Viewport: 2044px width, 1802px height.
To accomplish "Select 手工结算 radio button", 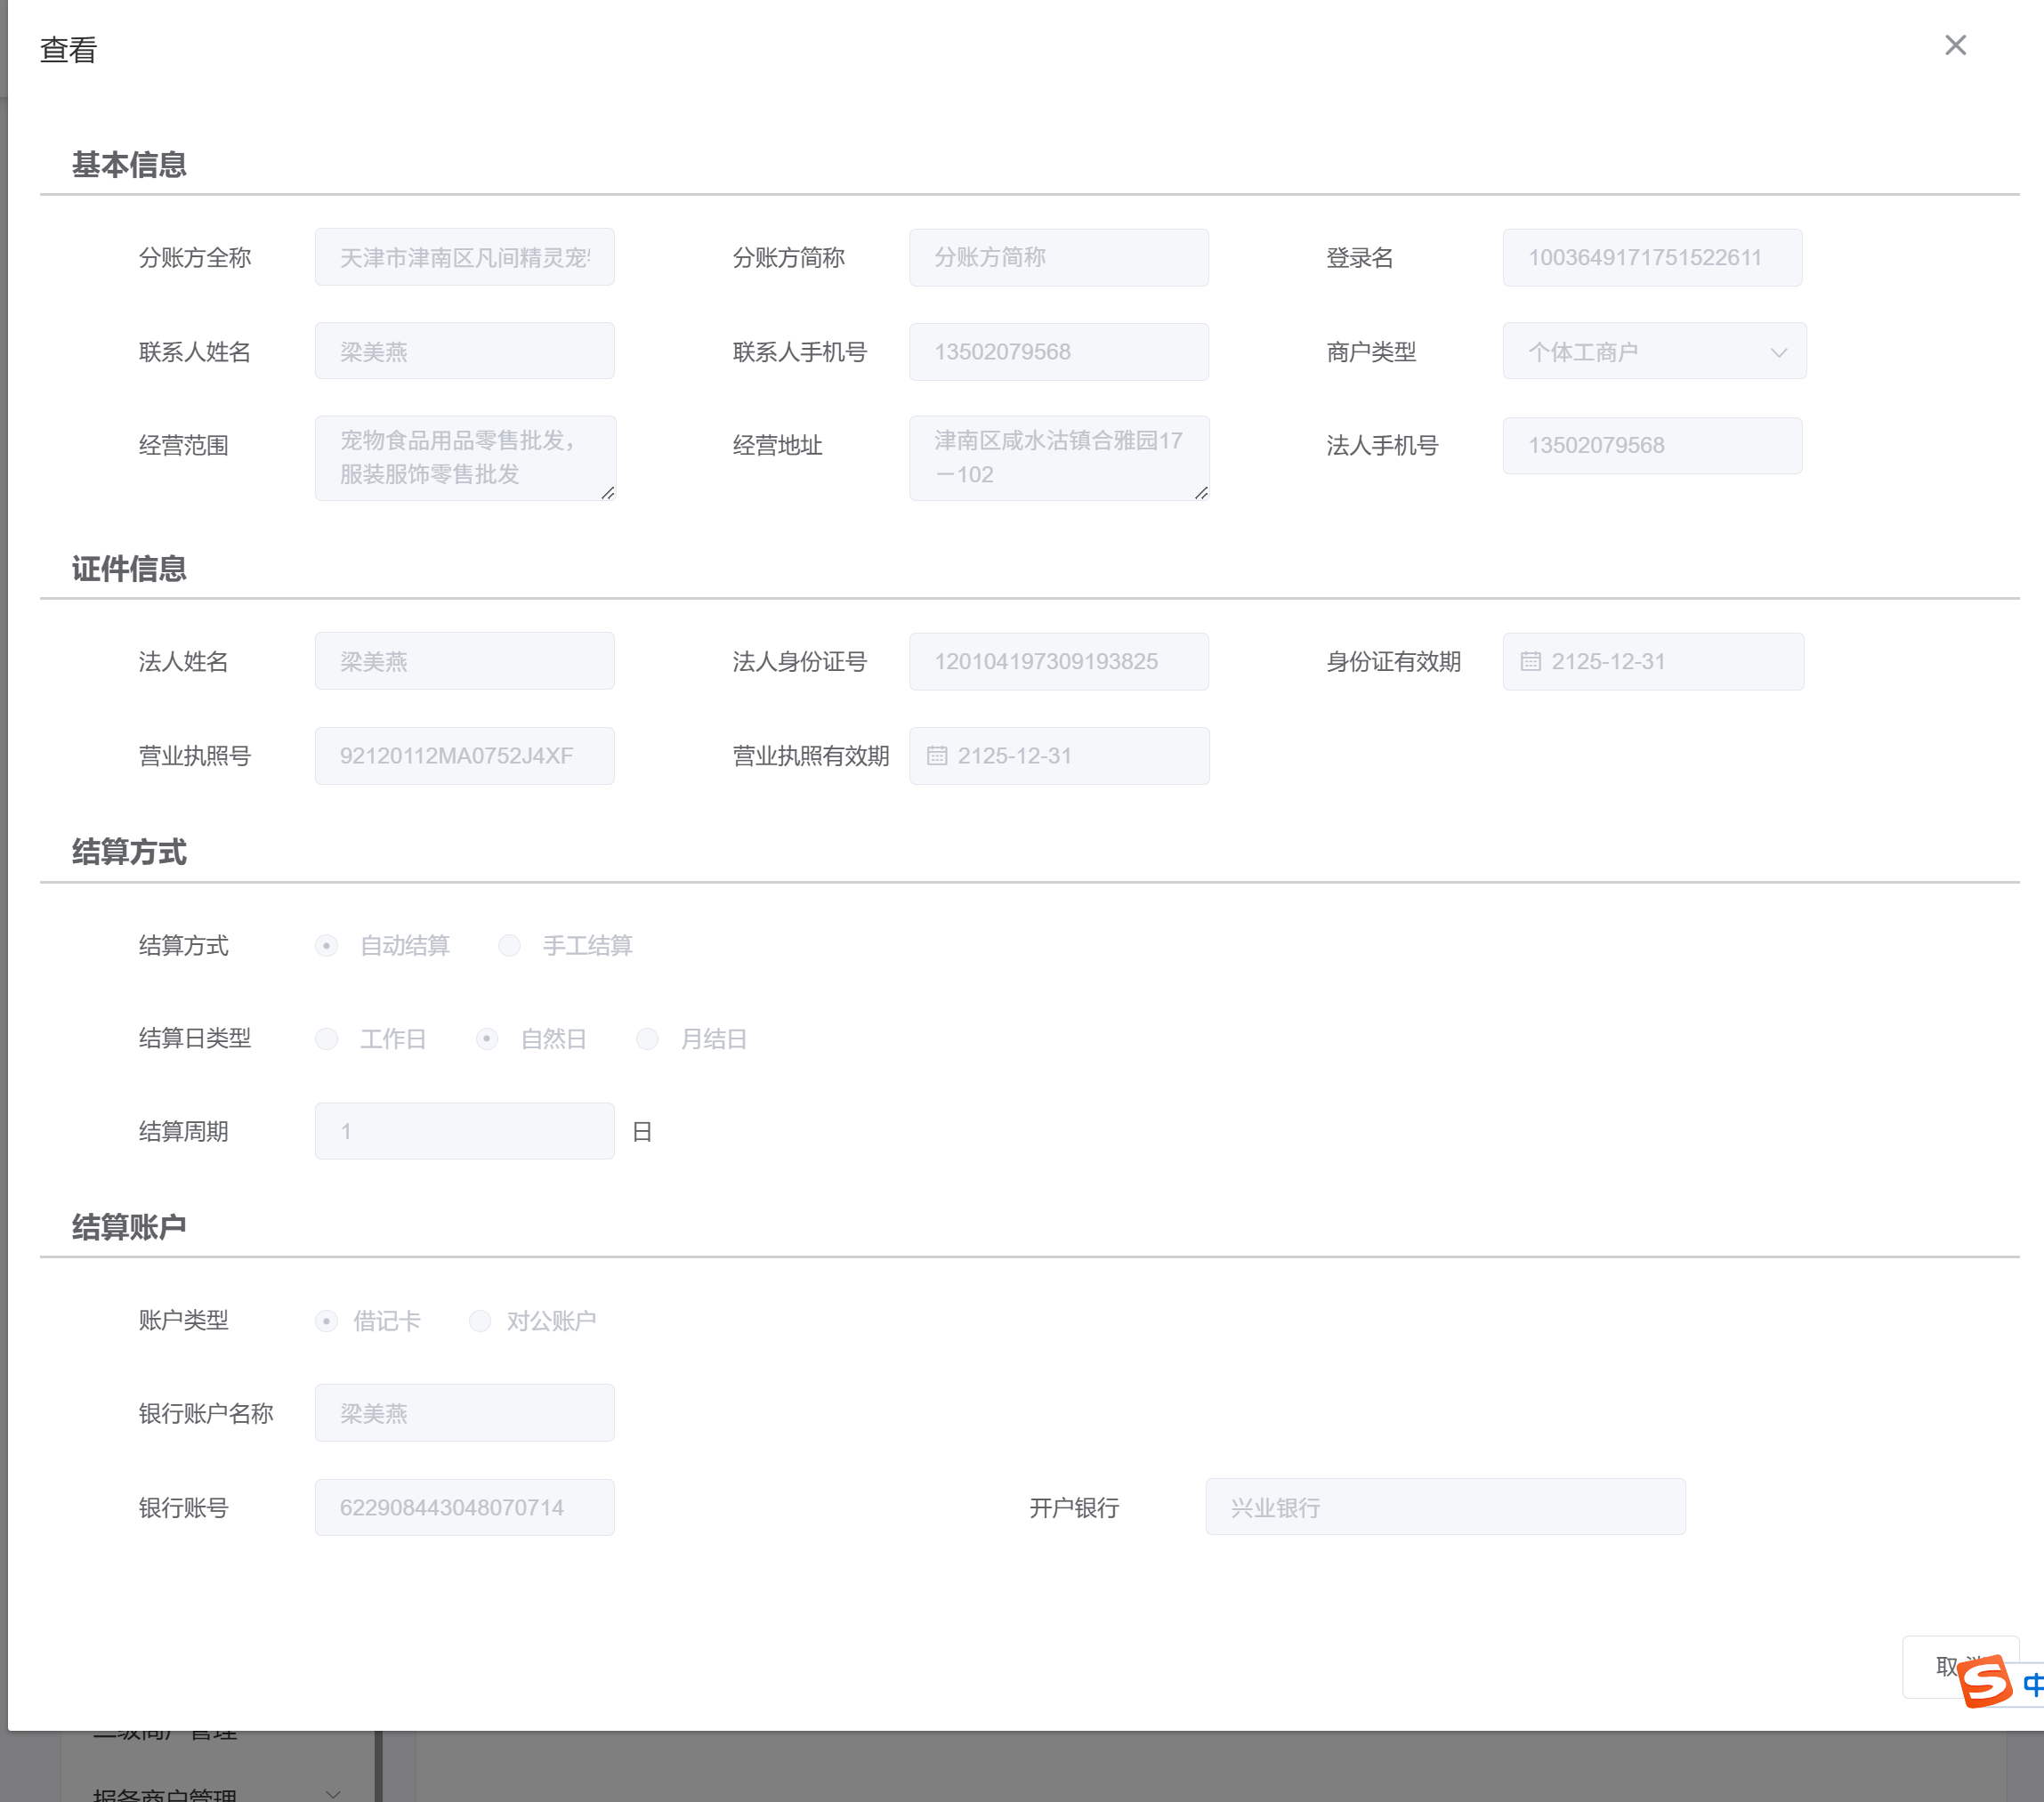I will [x=509, y=946].
